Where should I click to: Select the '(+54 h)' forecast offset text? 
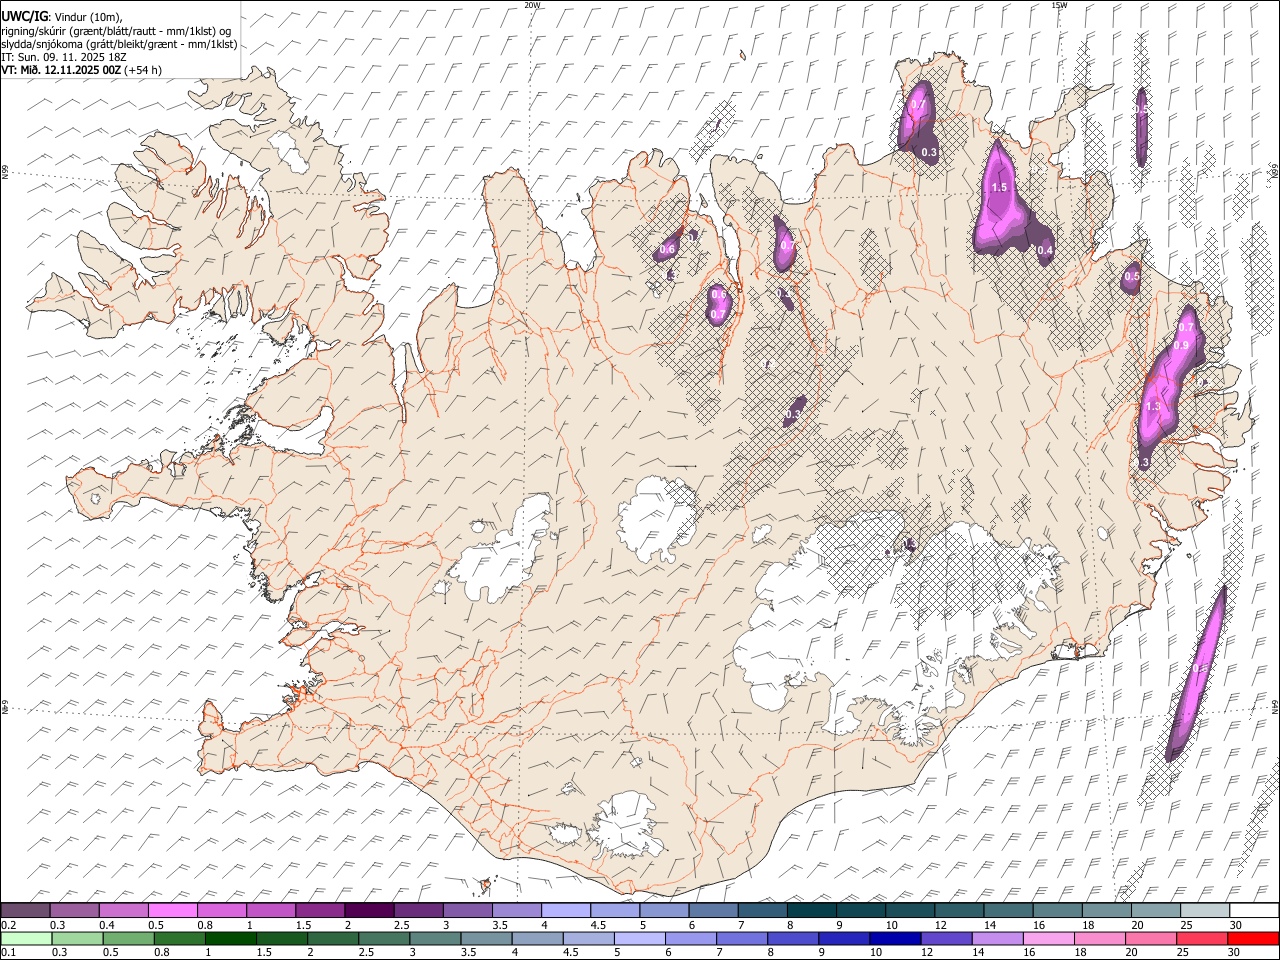click(x=144, y=70)
